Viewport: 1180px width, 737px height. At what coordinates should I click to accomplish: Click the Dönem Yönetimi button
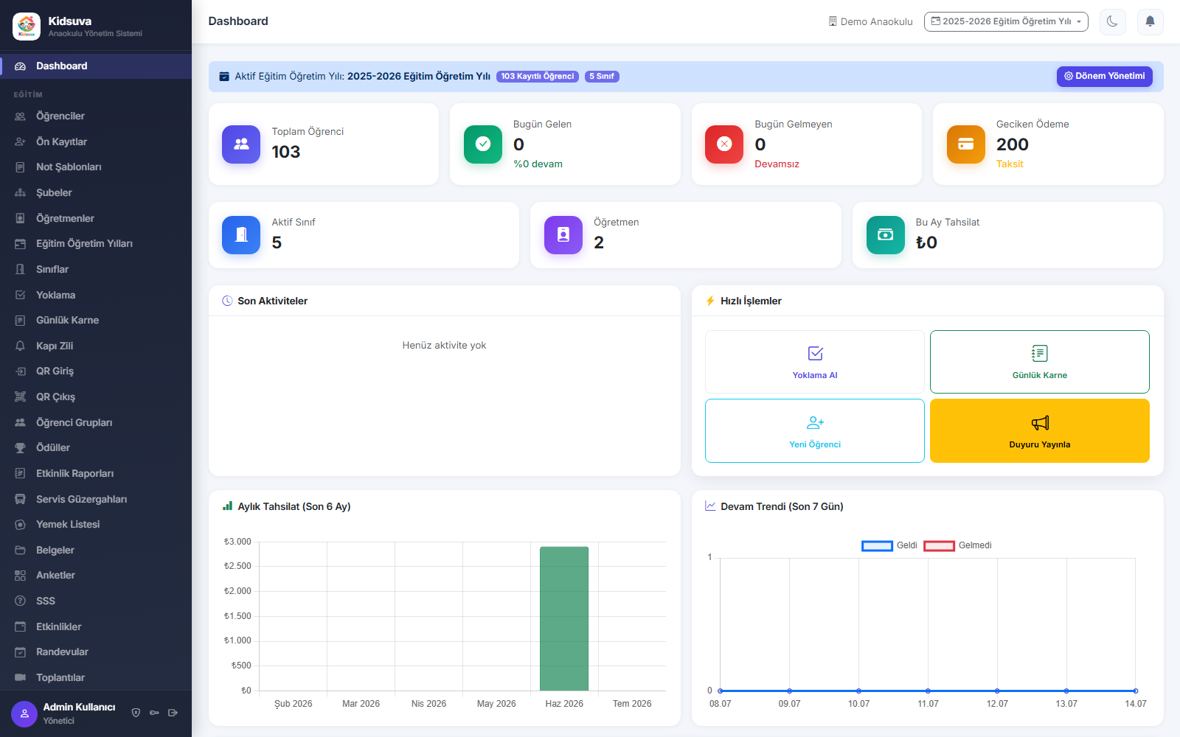1104,76
